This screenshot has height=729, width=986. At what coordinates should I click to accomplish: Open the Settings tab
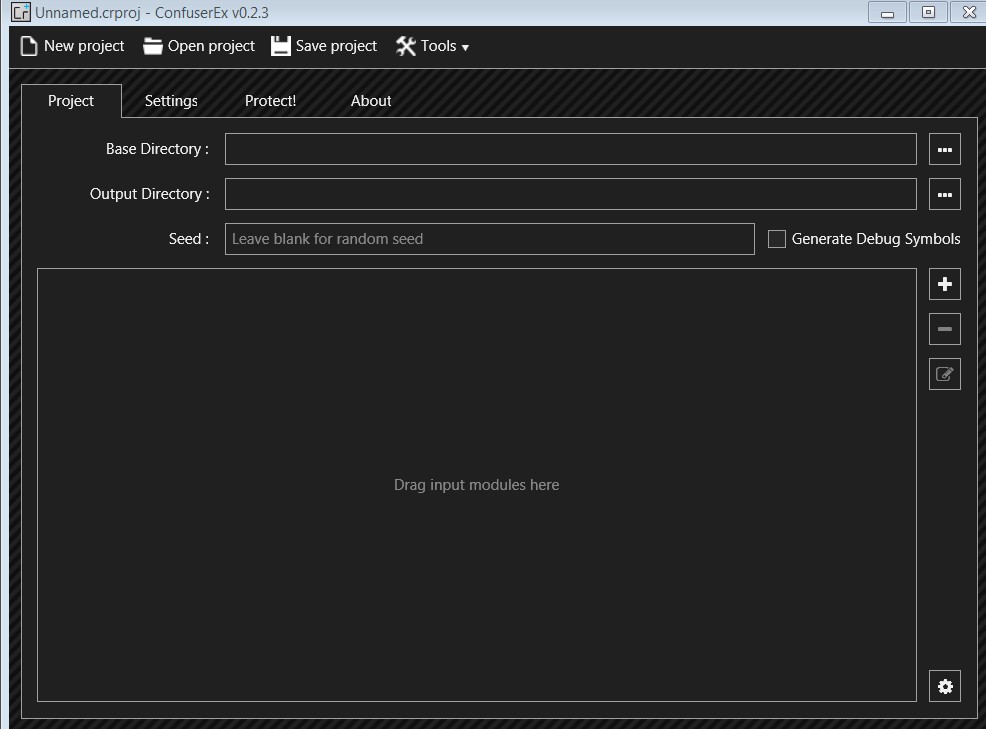(x=171, y=101)
